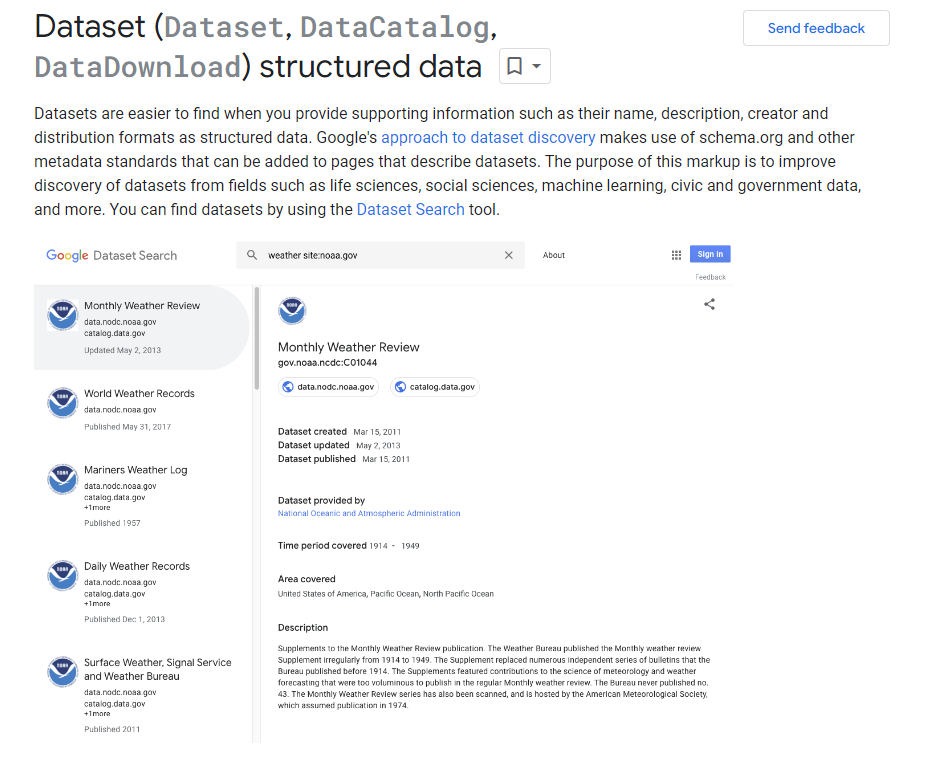Viewport: 925px width, 758px height.
Task: Open the About menu item
Action: 554,255
